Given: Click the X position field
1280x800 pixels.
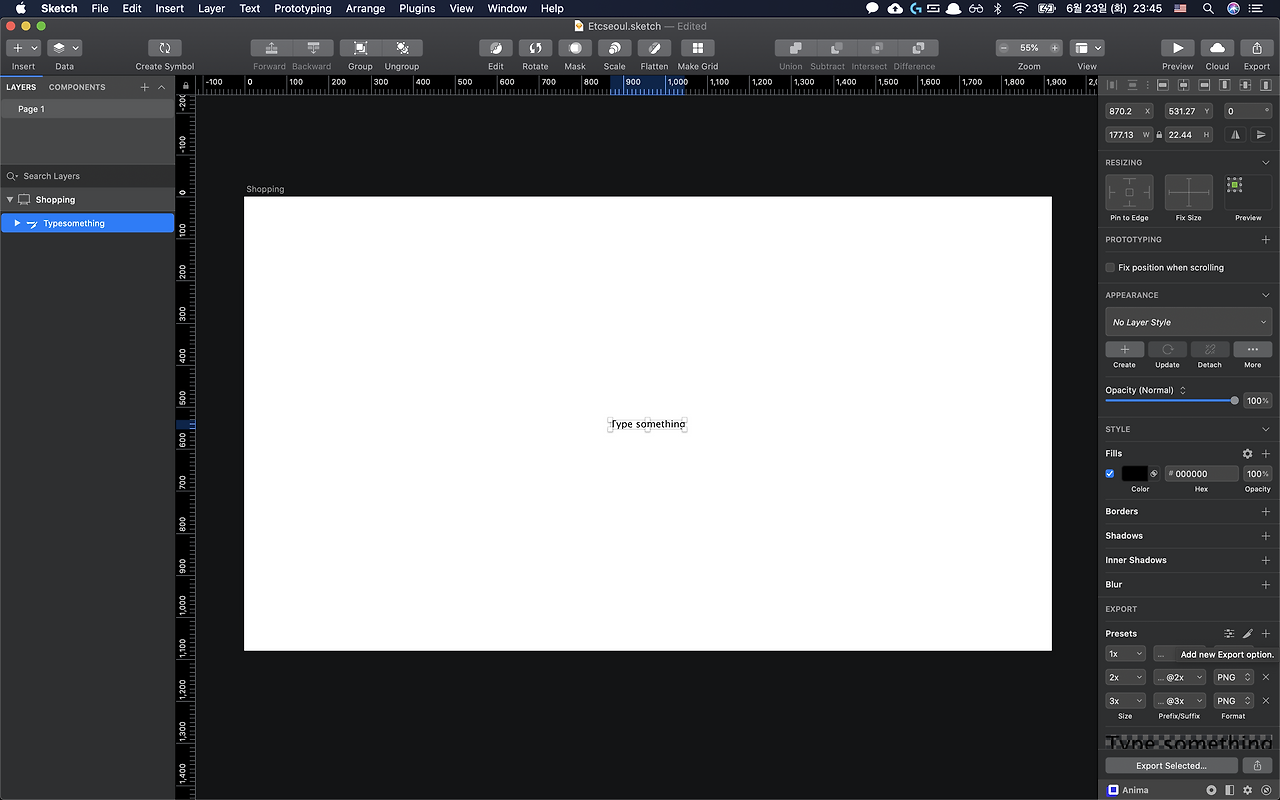Looking at the screenshot, I should click(x=1129, y=111).
